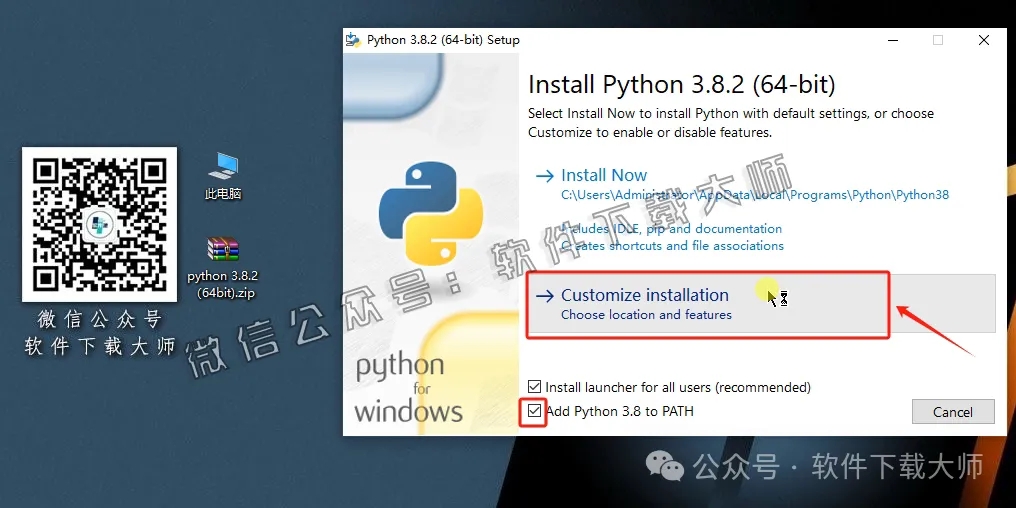Screen dimensions: 1016x508
Task: Minimize the Python Setup window
Action: 894,40
